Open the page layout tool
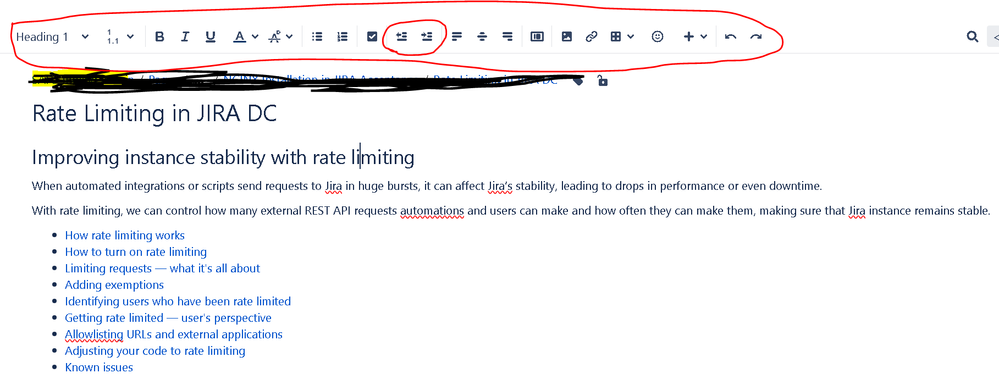Image resolution: width=999 pixels, height=377 pixels. [x=537, y=37]
